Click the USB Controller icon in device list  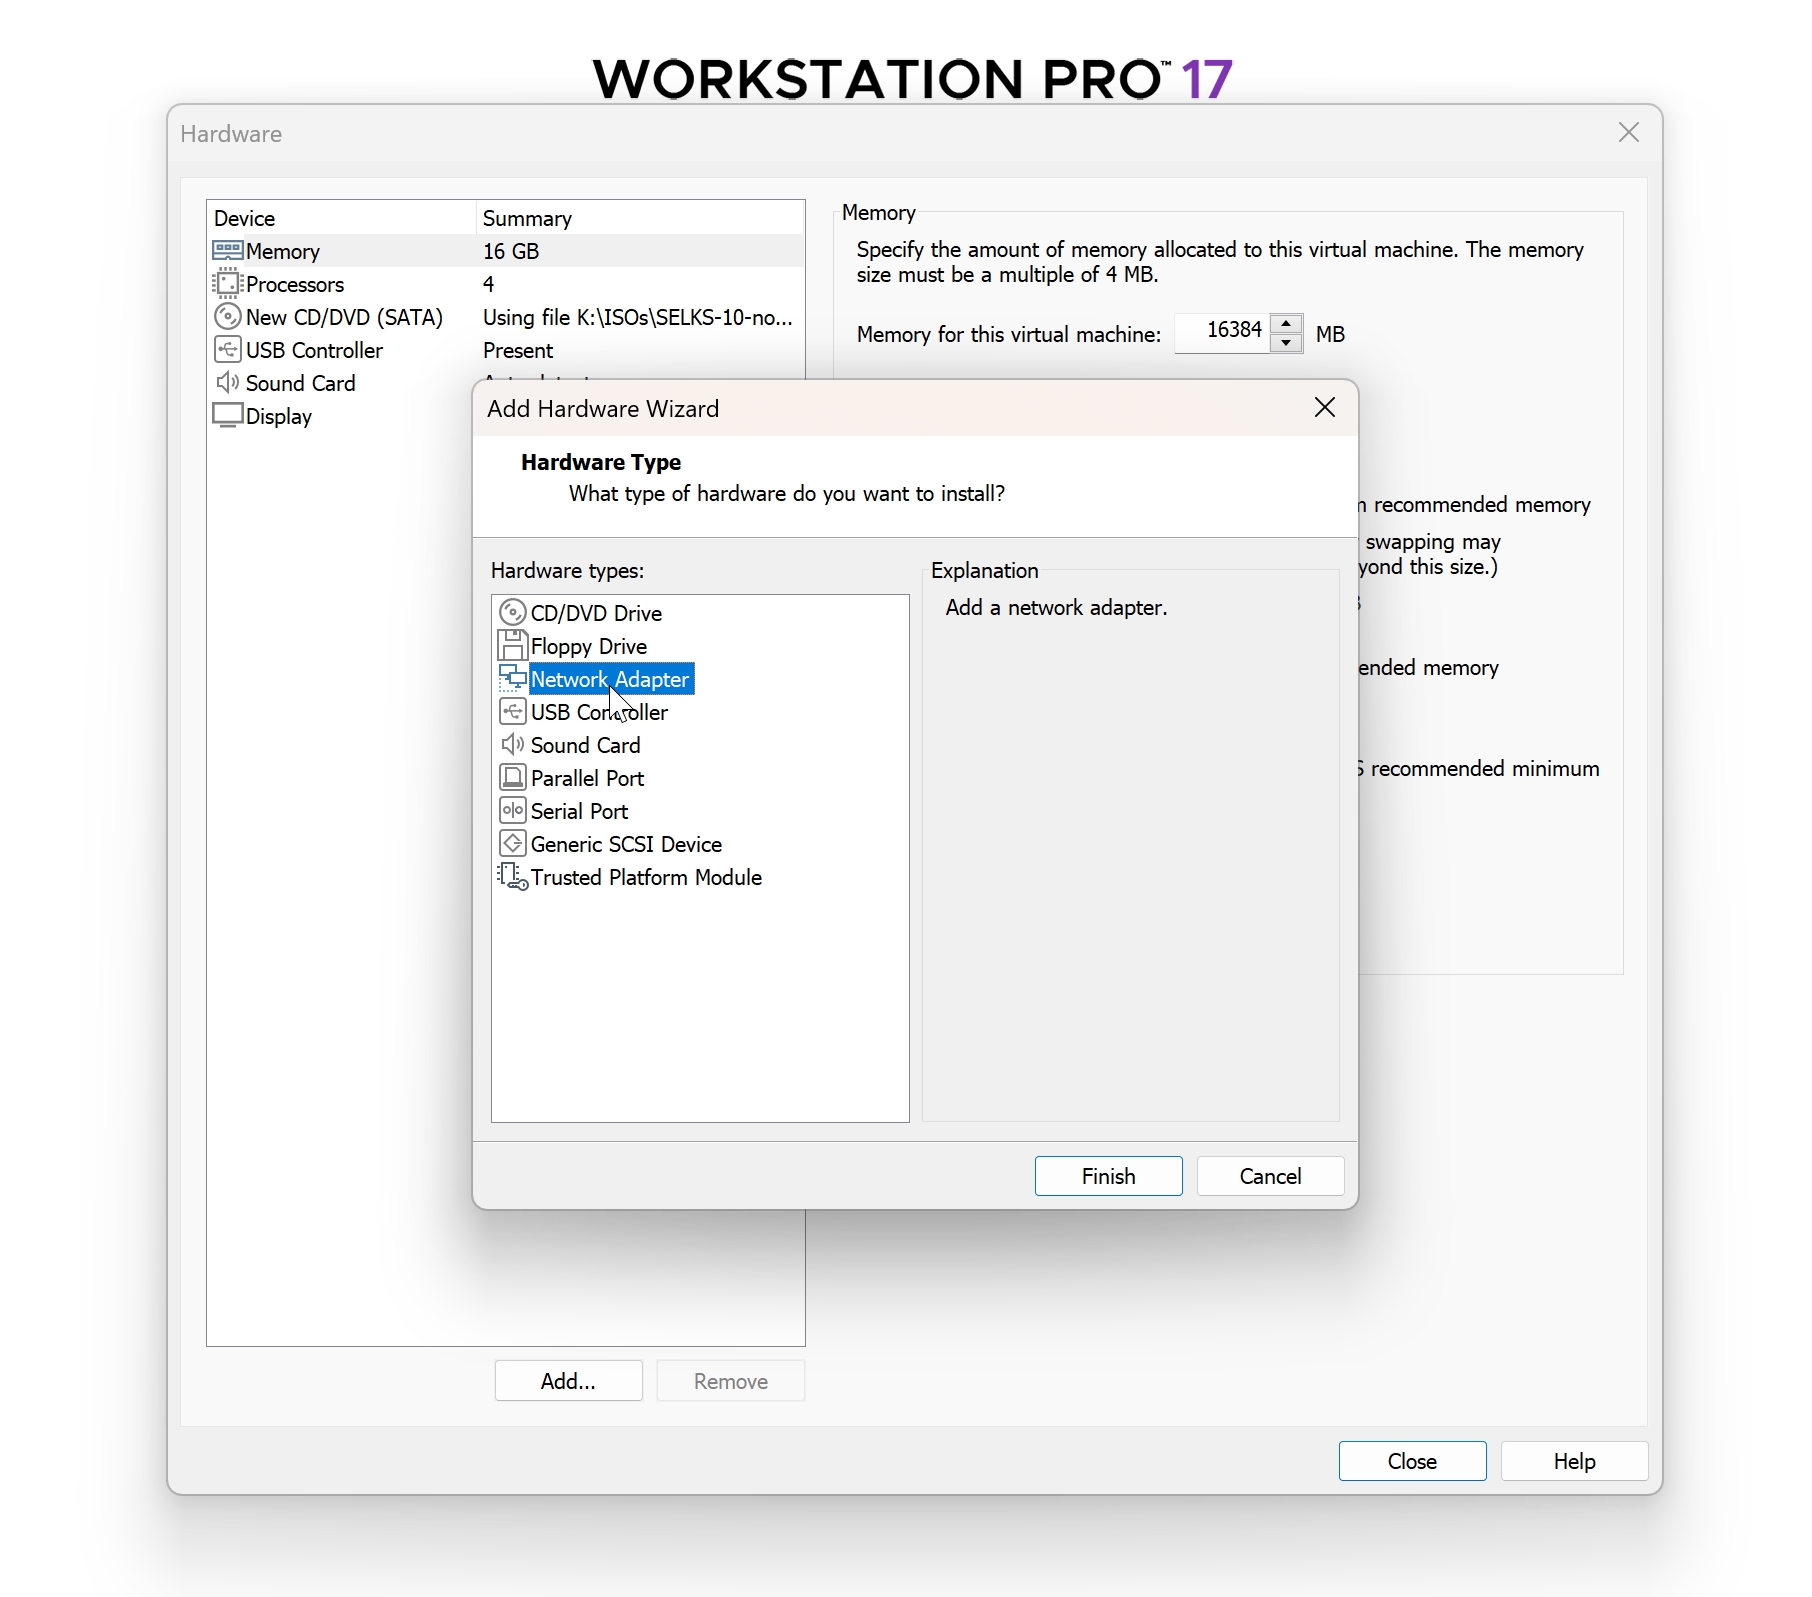[x=227, y=350]
